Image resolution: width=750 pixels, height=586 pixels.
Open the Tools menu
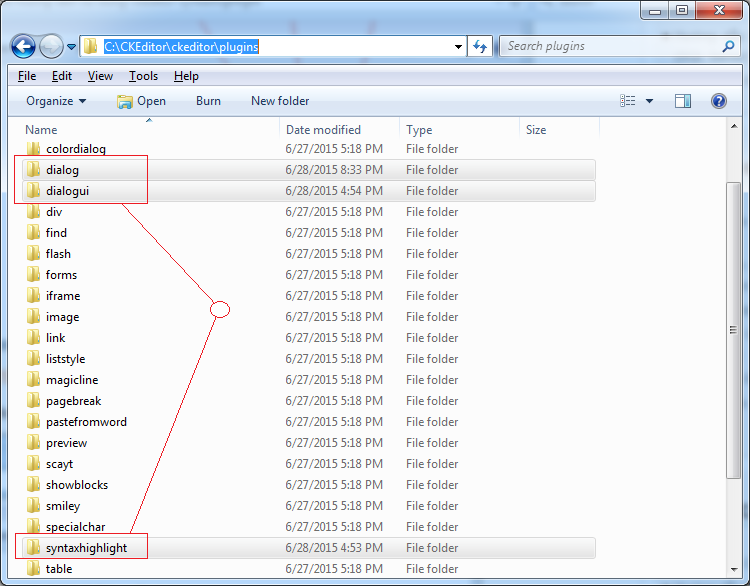click(143, 76)
